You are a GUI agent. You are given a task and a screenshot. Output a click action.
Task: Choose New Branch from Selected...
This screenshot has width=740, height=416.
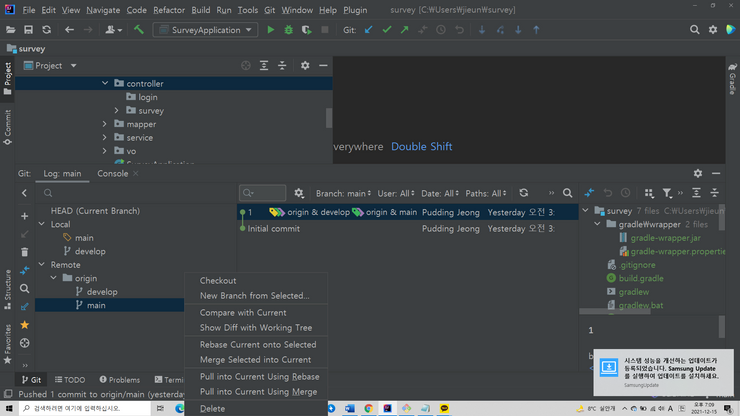coord(256,296)
